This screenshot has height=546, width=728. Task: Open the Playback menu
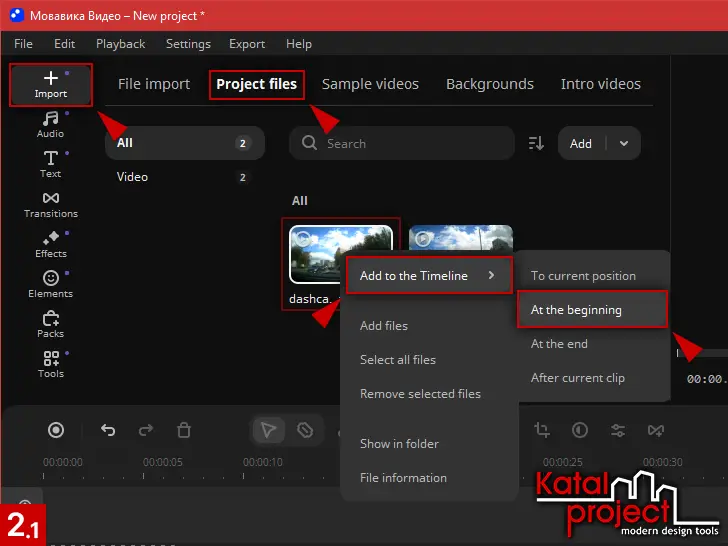click(120, 44)
